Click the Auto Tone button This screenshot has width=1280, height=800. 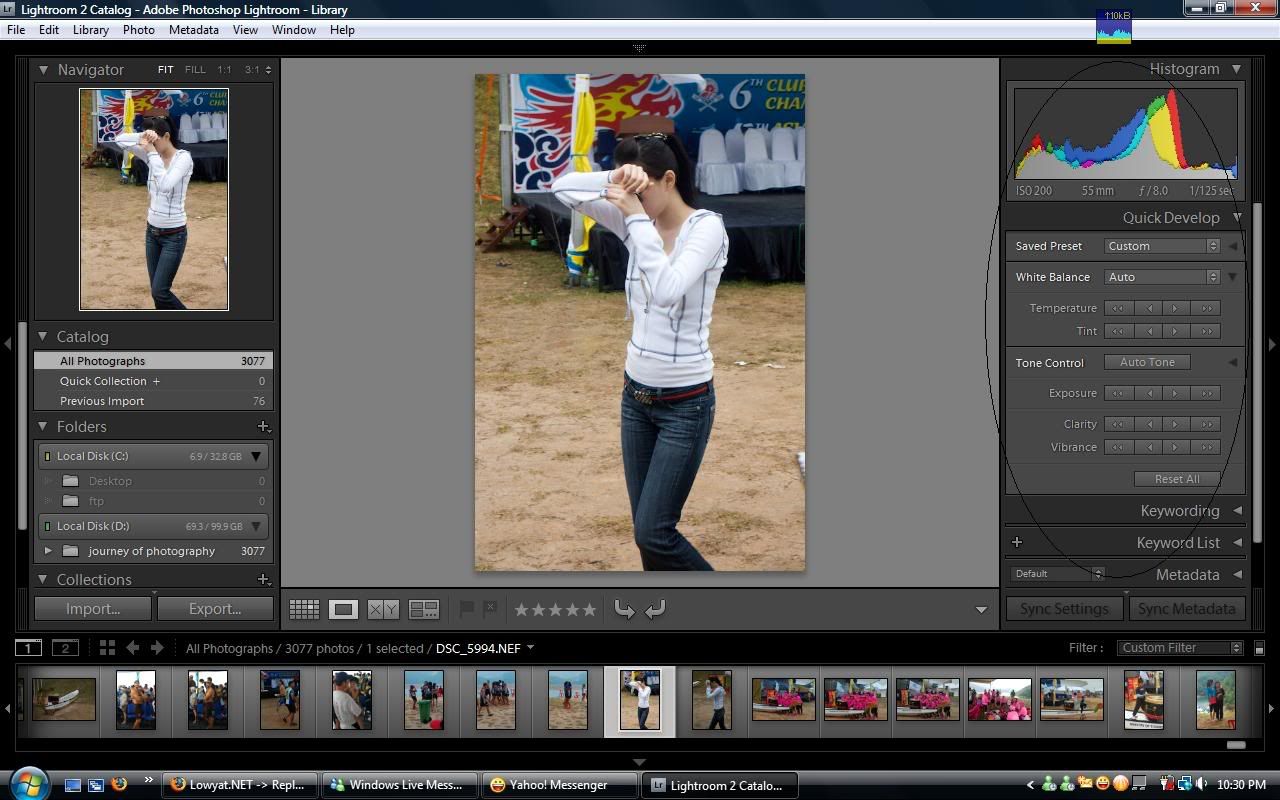[x=1147, y=362]
